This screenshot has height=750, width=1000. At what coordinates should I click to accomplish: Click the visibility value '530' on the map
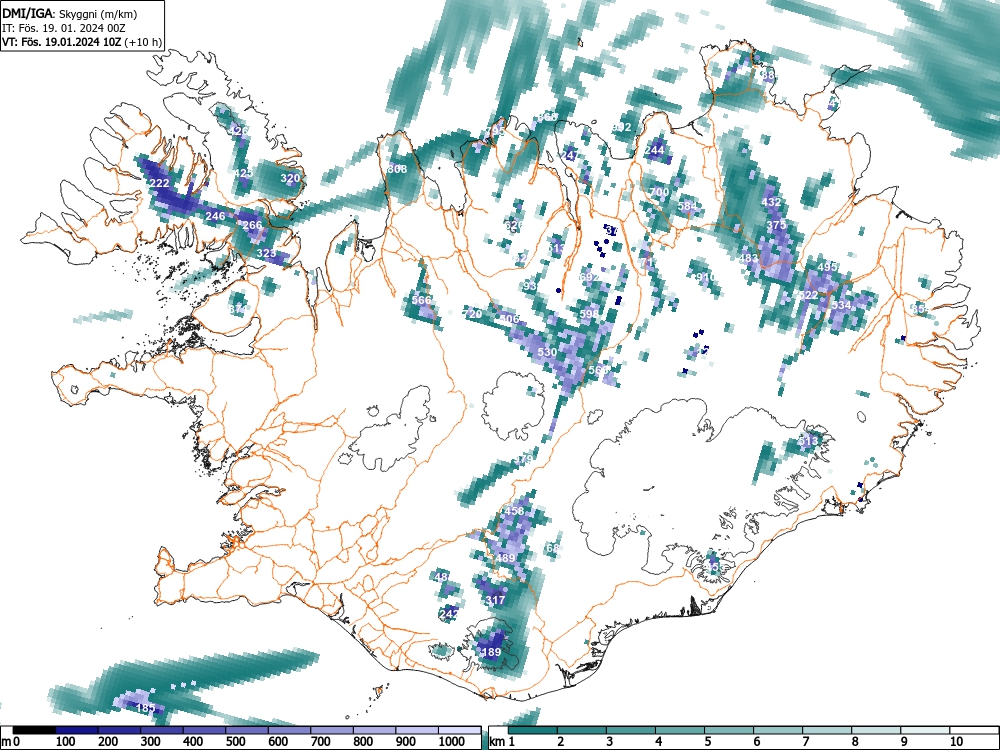(x=547, y=352)
